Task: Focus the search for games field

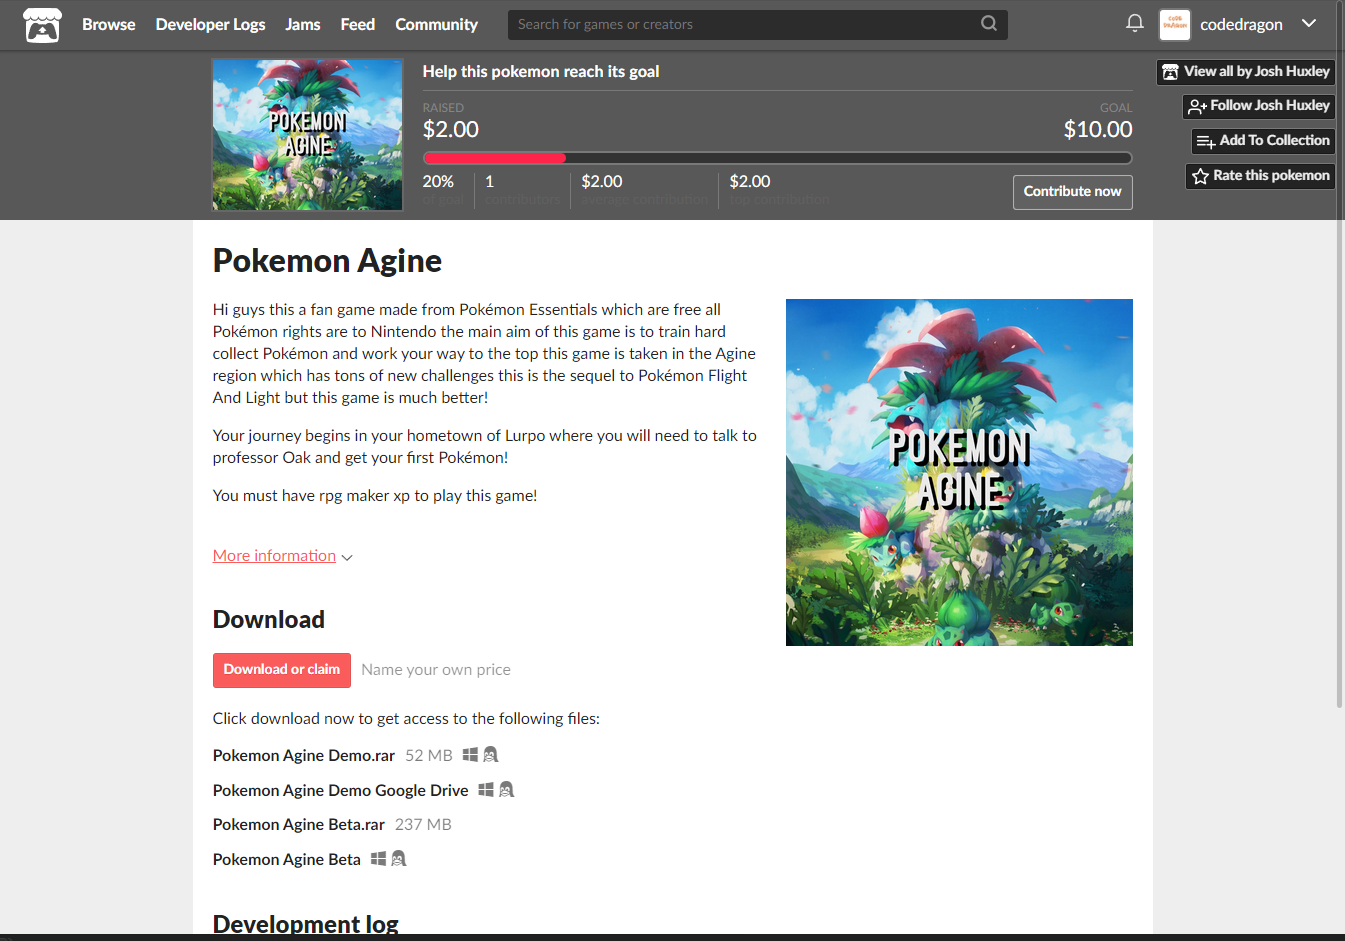Action: [x=742, y=24]
